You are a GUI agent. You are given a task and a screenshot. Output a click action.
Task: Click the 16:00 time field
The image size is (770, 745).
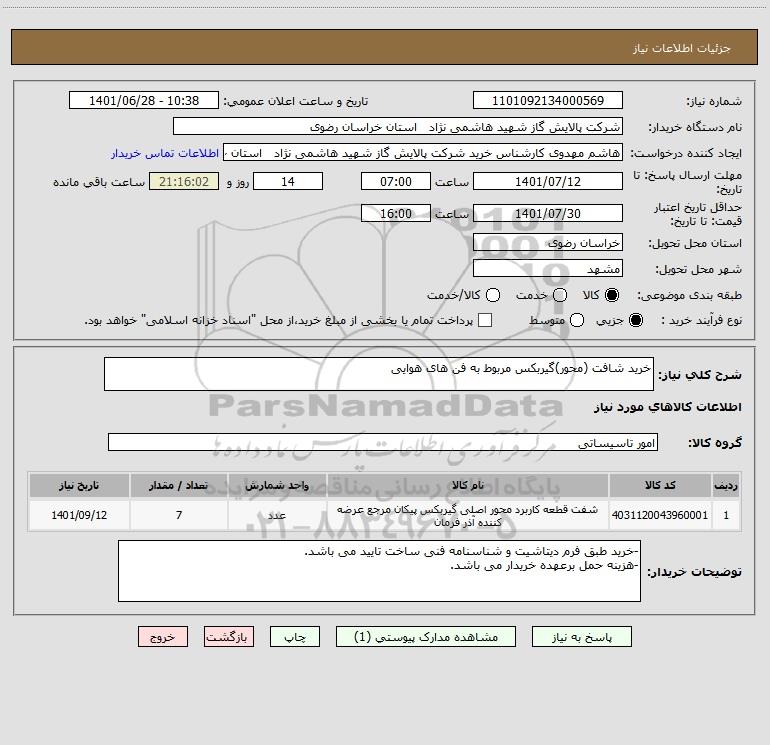(x=396, y=213)
